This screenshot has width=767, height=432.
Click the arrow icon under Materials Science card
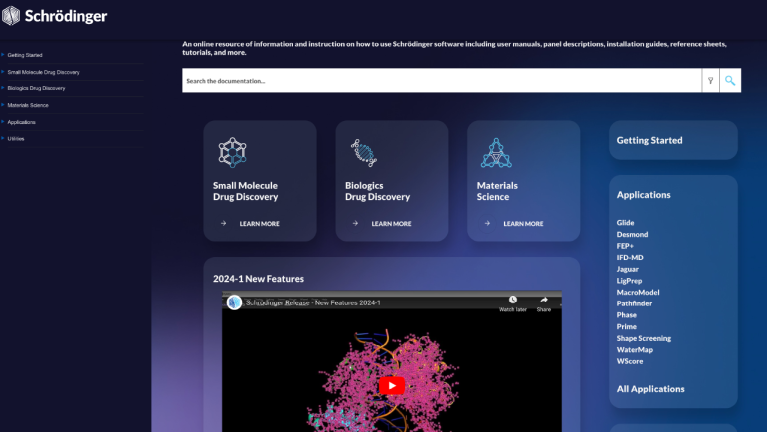tap(487, 223)
